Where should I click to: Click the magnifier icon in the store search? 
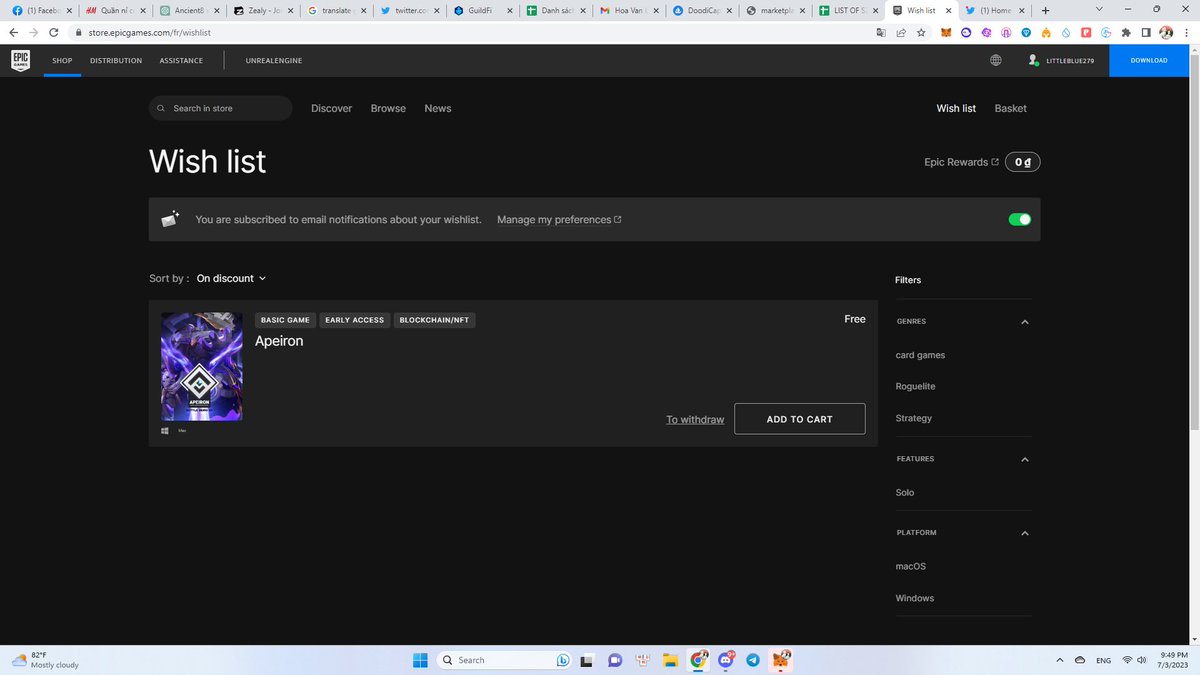[161, 108]
